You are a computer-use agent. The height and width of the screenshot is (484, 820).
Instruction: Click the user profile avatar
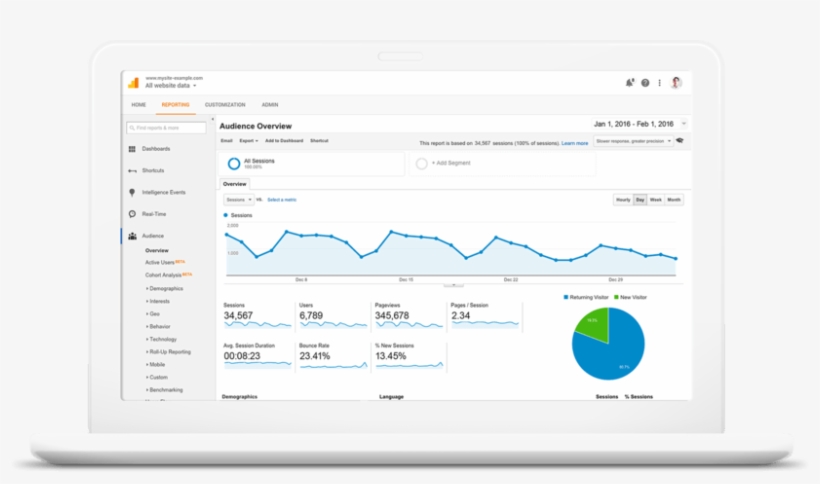[x=676, y=83]
